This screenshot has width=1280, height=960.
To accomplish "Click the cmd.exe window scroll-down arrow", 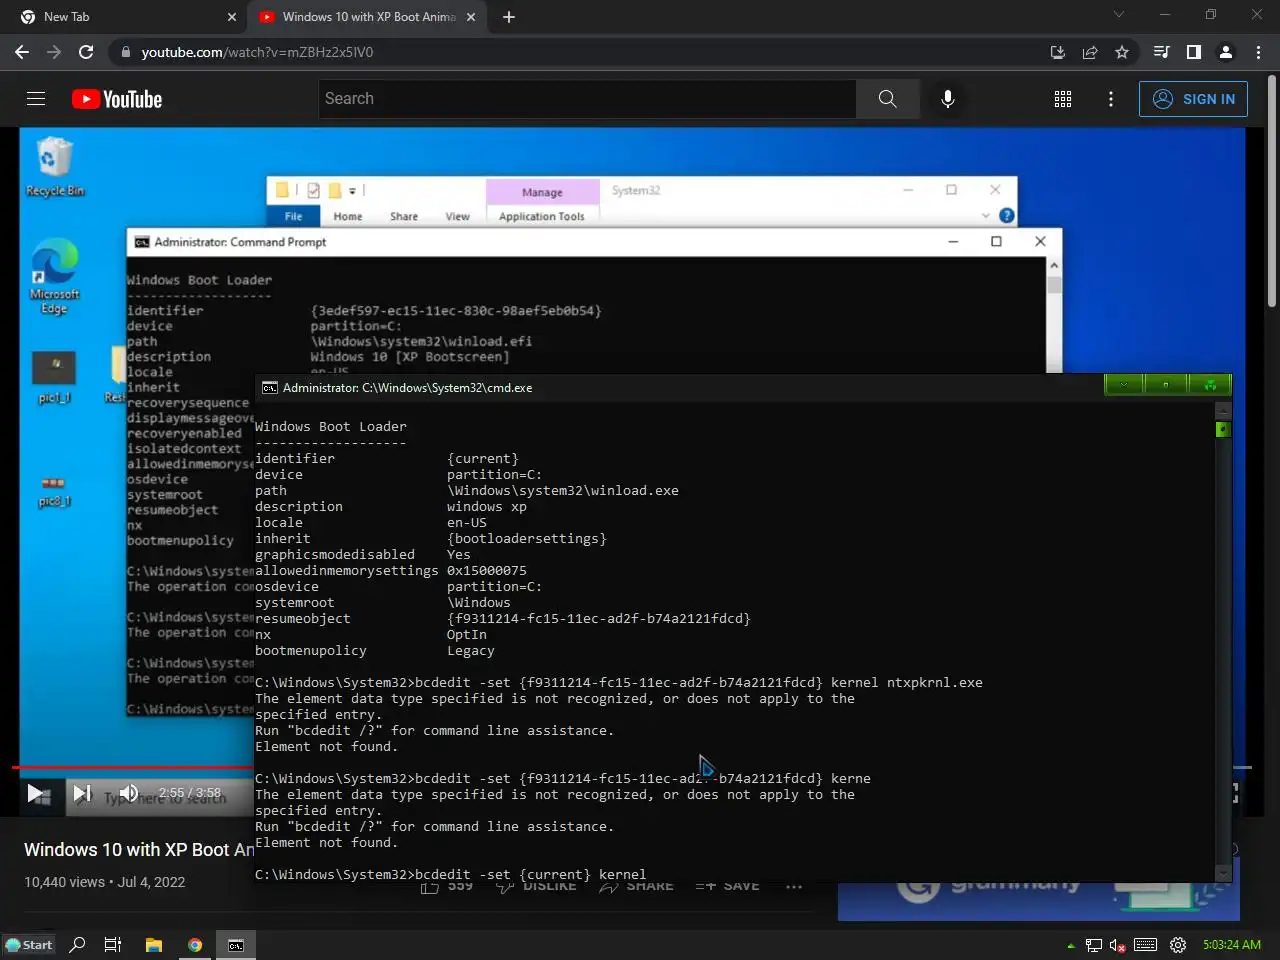I will [1222, 874].
